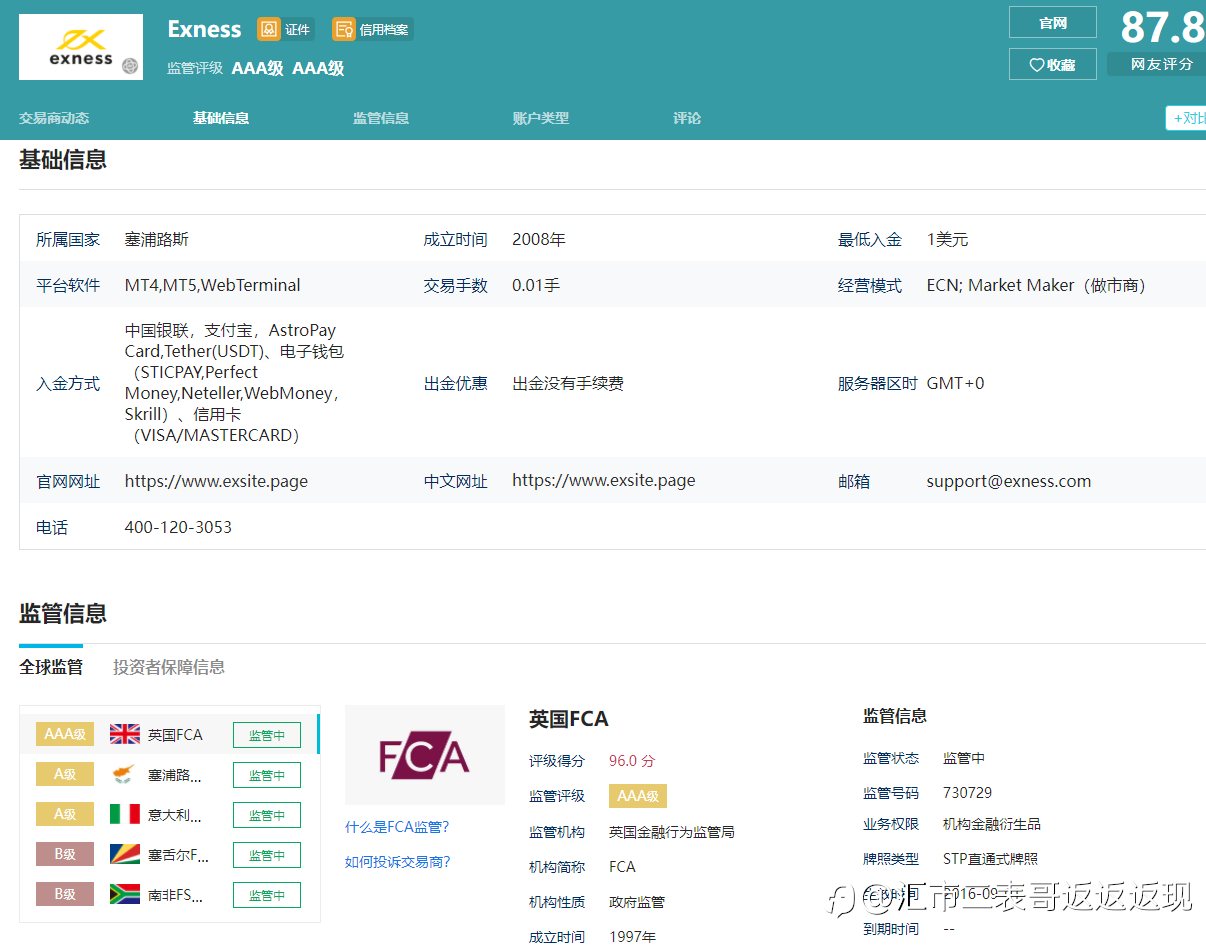Switch to 基础信息 tab
This screenshot has width=1206, height=952.
(x=221, y=118)
